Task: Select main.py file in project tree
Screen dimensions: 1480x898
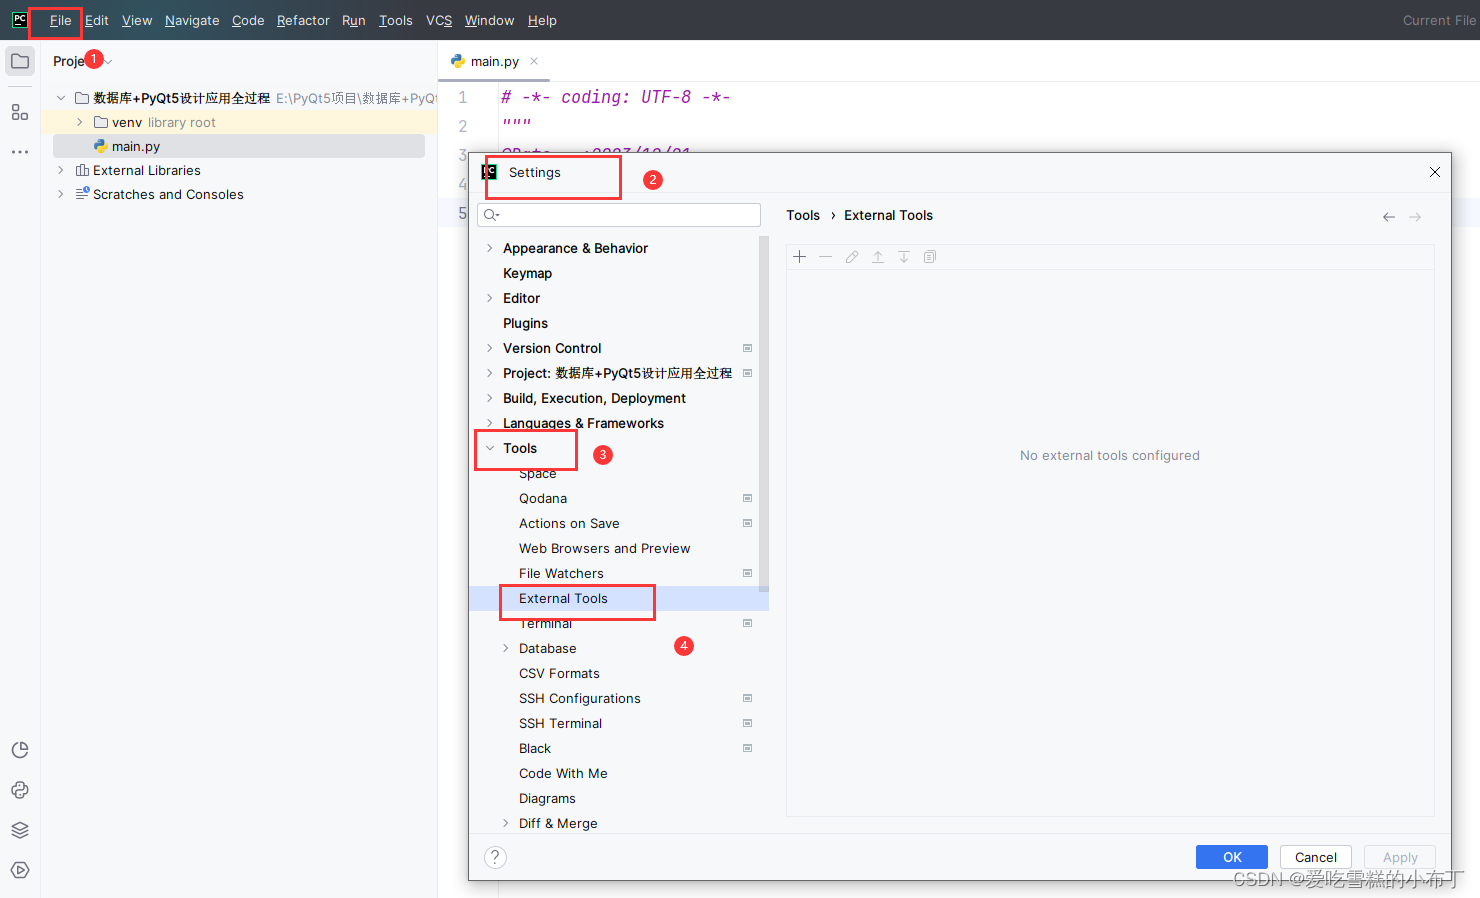Action: pos(239,146)
